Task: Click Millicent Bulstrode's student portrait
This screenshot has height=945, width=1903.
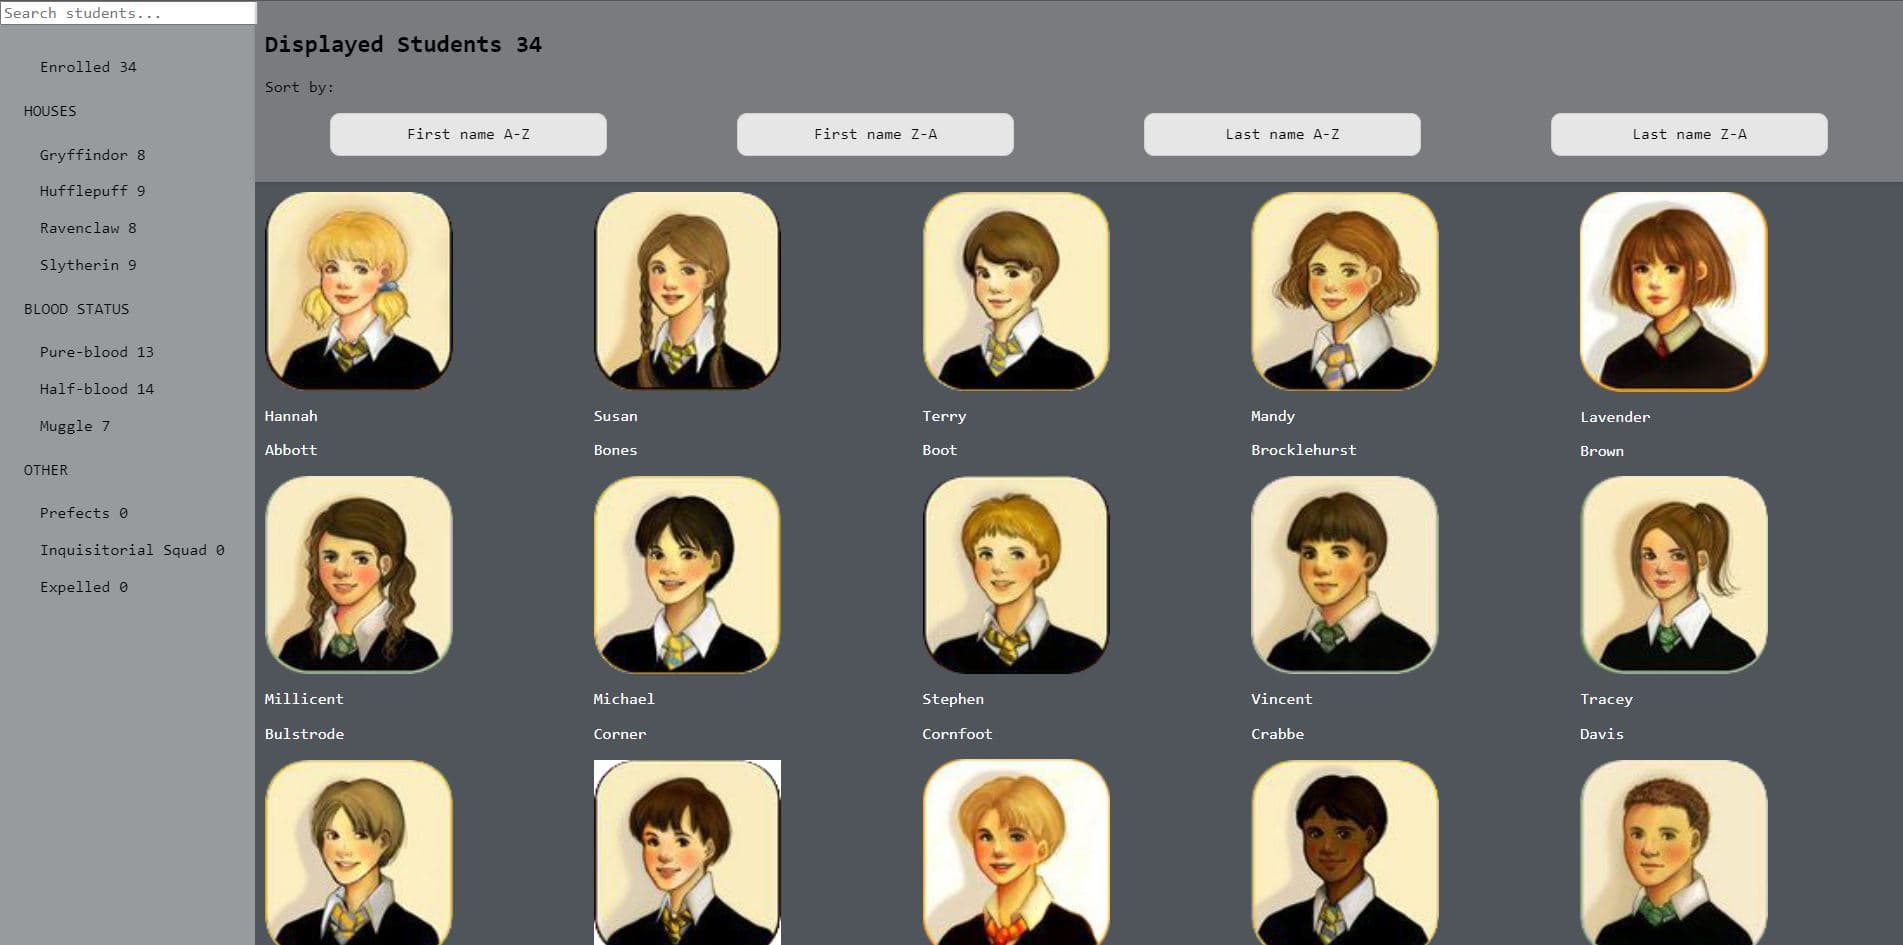Action: 358,574
